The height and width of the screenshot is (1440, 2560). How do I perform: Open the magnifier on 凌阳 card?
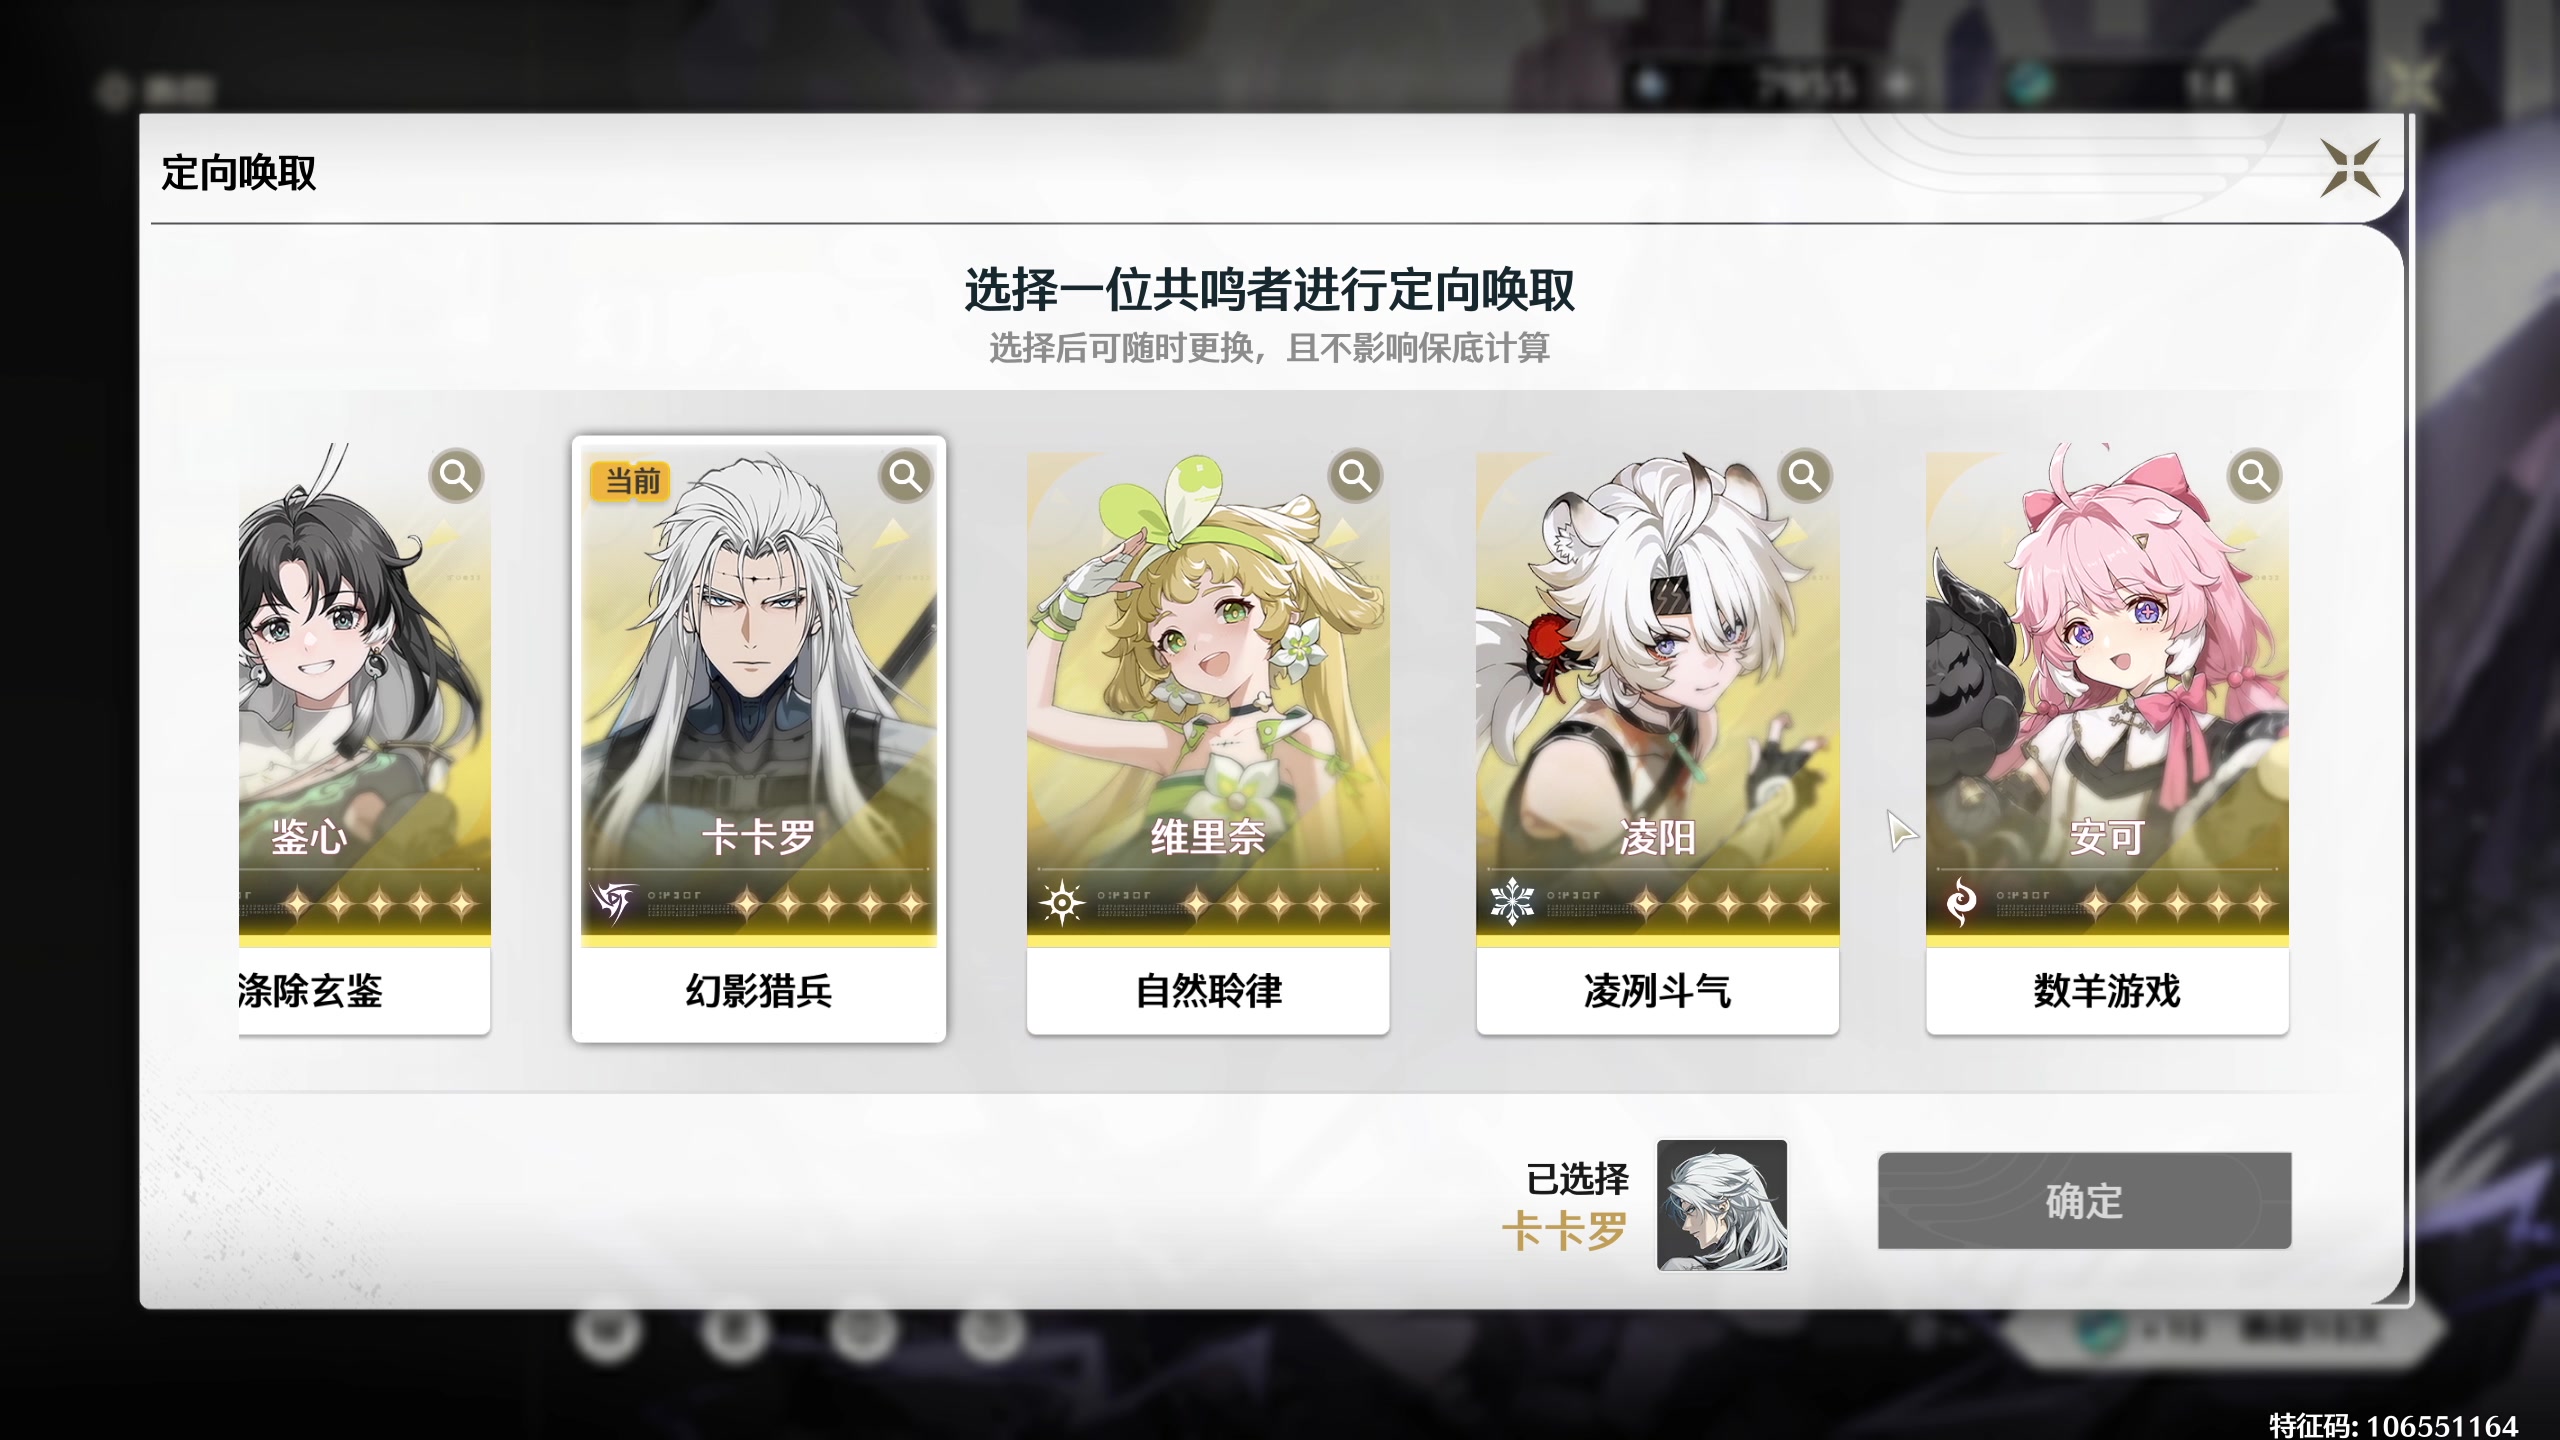coord(1805,476)
